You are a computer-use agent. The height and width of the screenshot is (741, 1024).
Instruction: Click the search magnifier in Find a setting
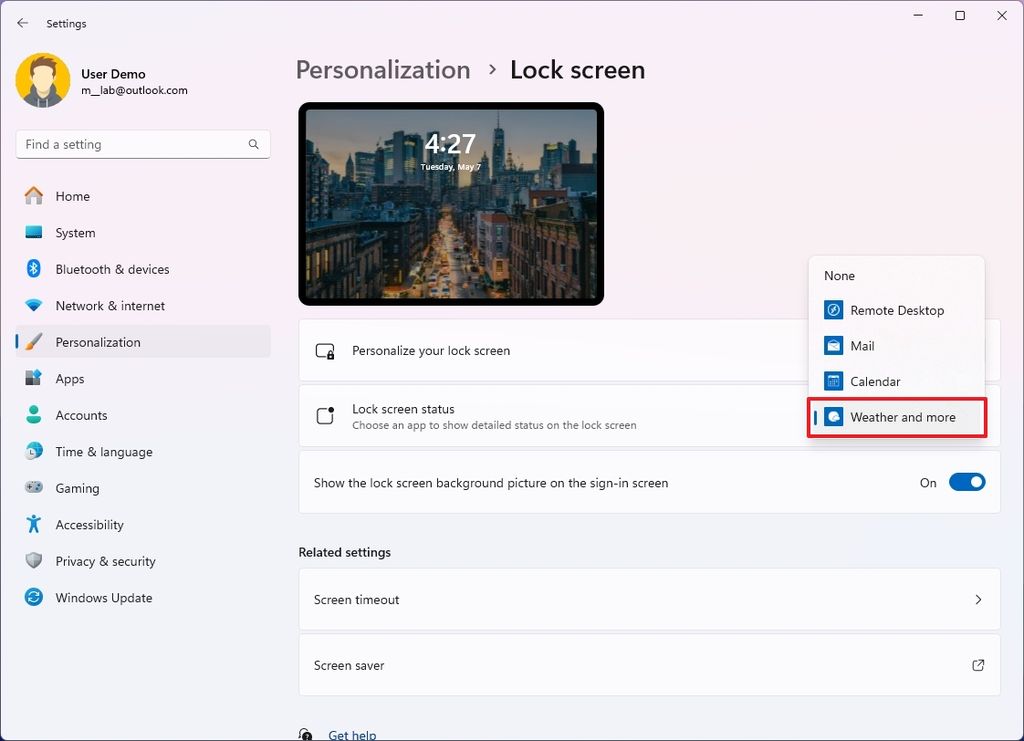click(254, 144)
